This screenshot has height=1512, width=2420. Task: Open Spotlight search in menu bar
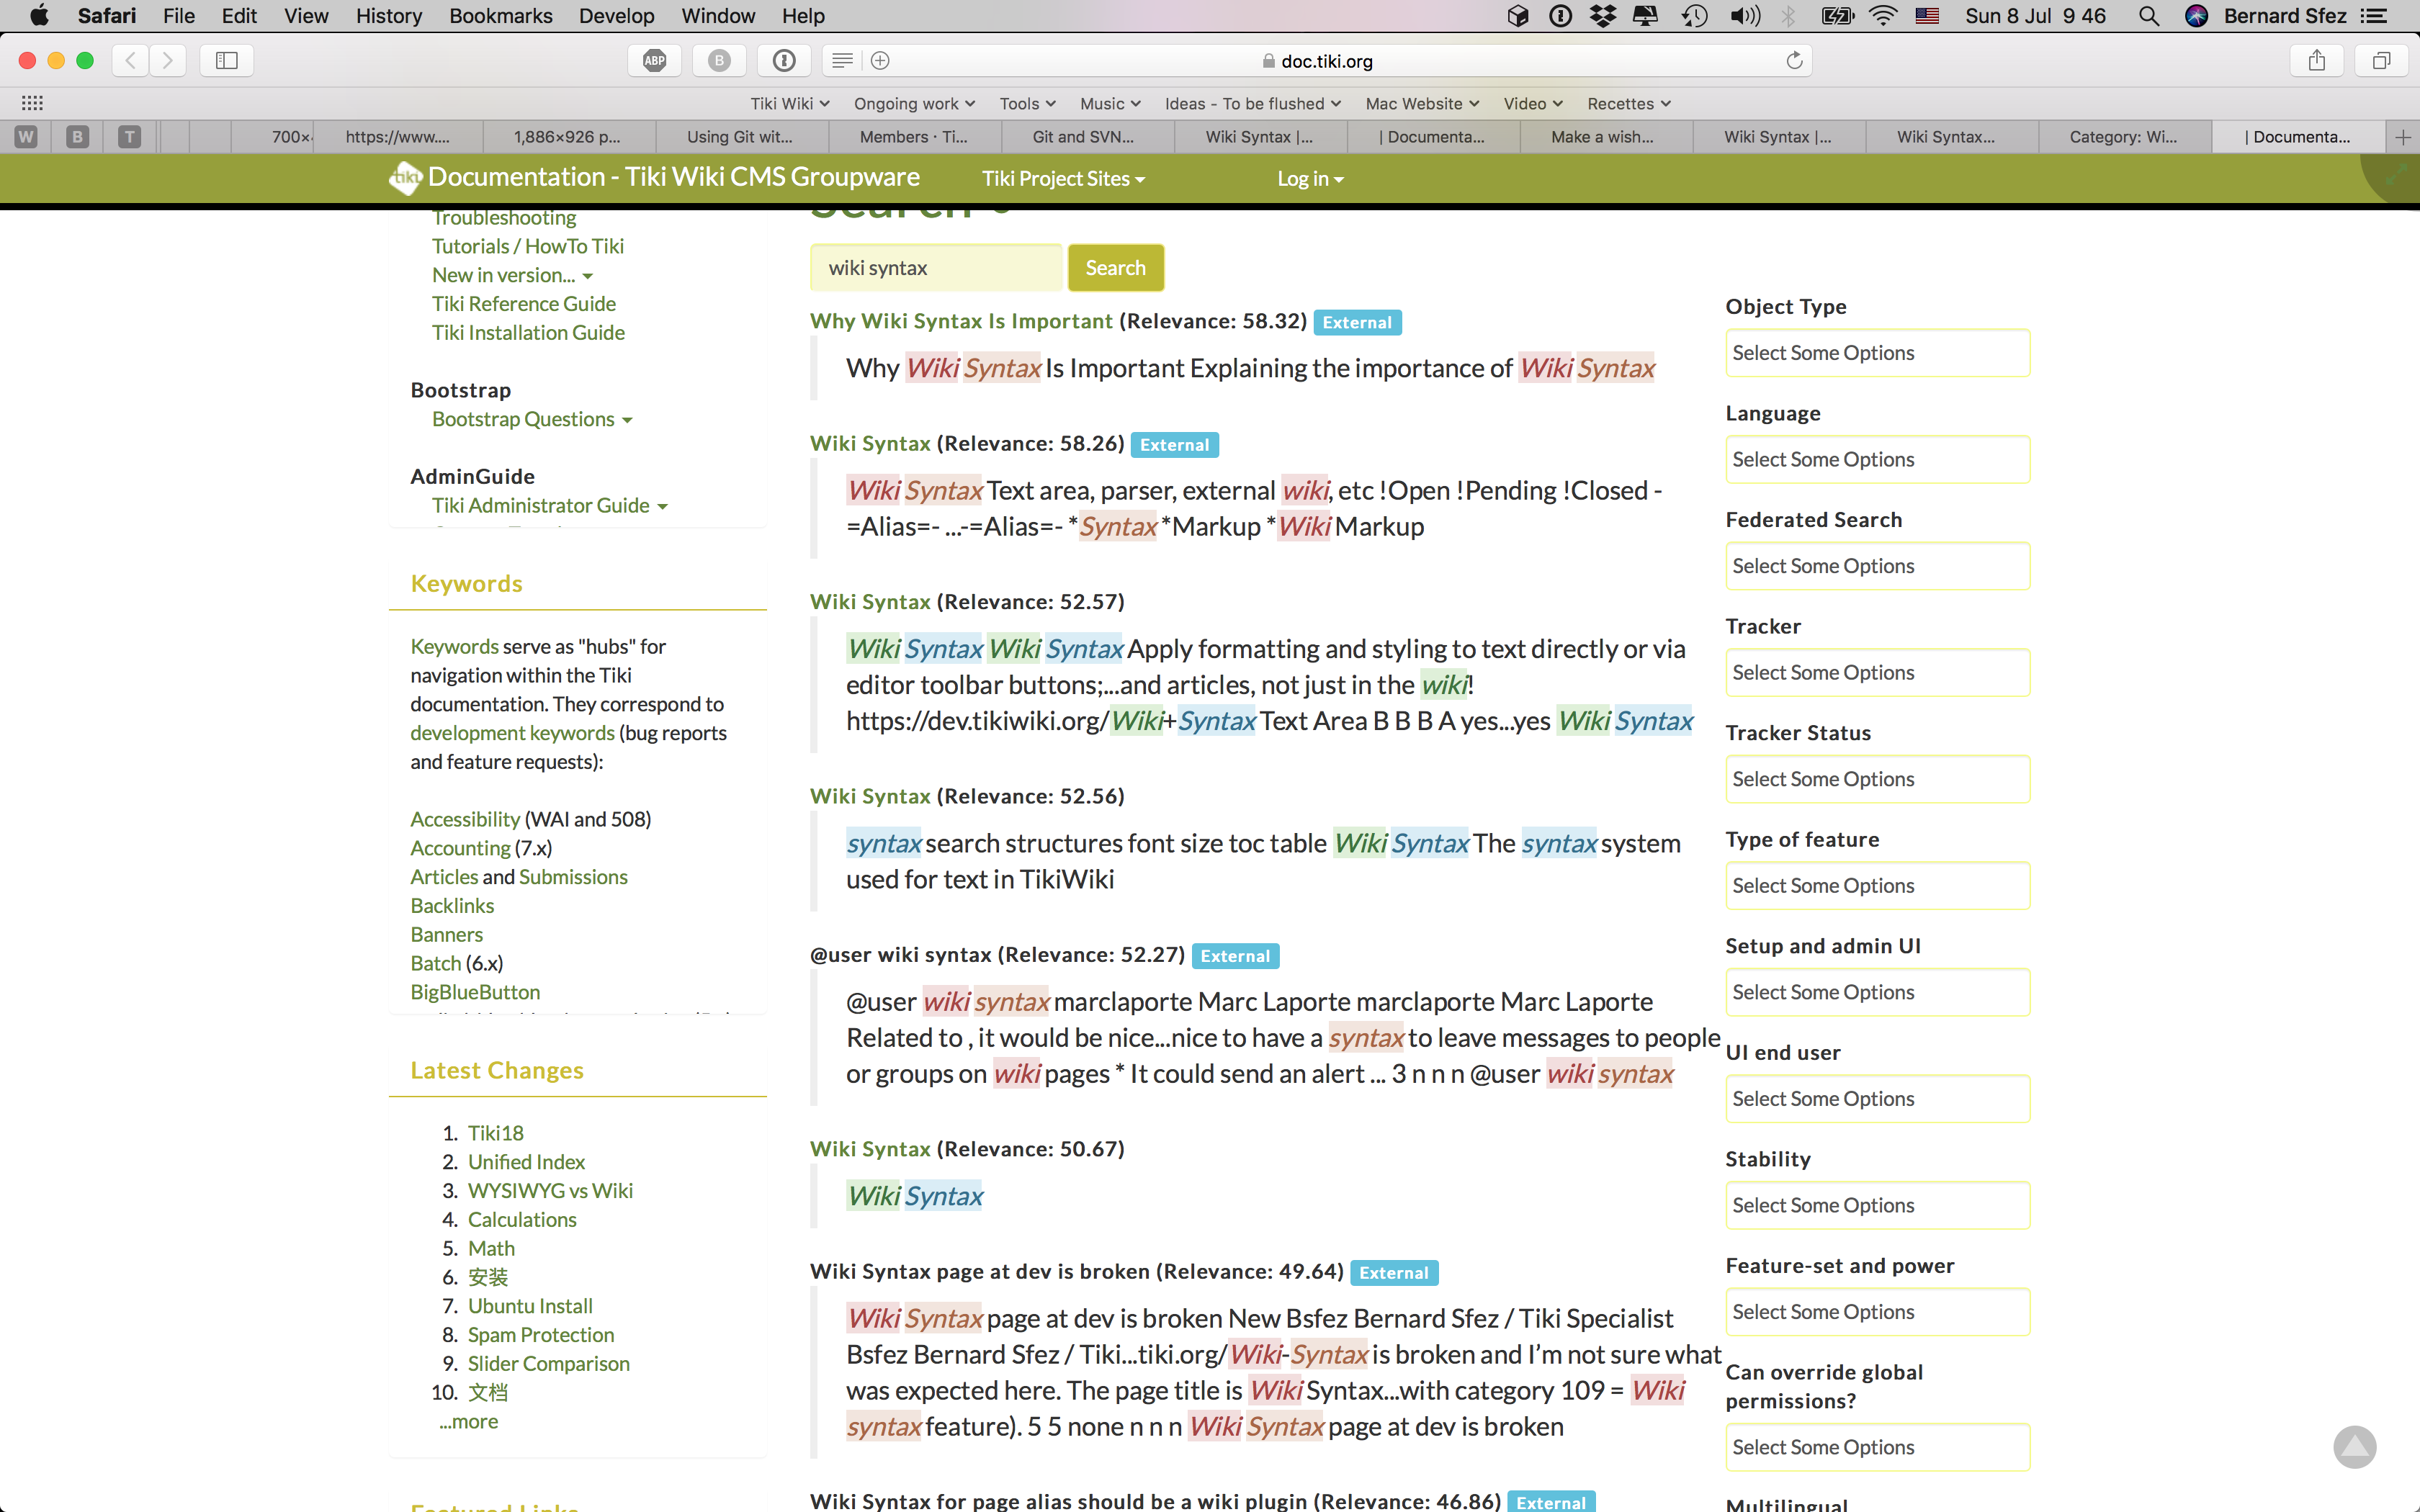coord(2148,16)
